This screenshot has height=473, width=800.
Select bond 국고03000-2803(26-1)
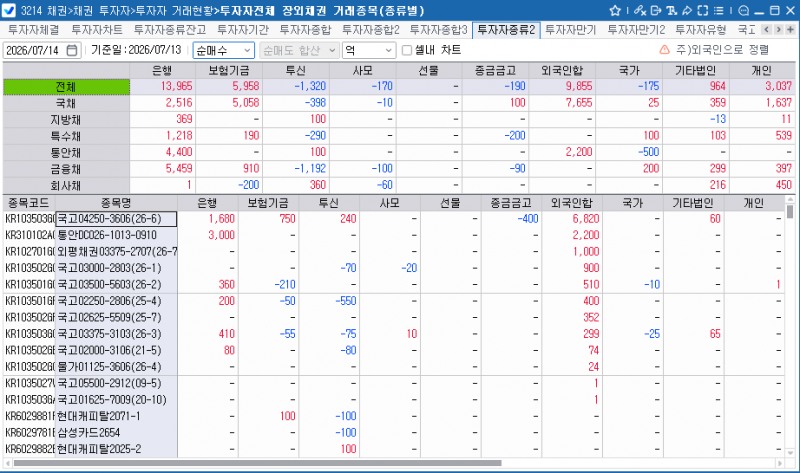(116, 268)
